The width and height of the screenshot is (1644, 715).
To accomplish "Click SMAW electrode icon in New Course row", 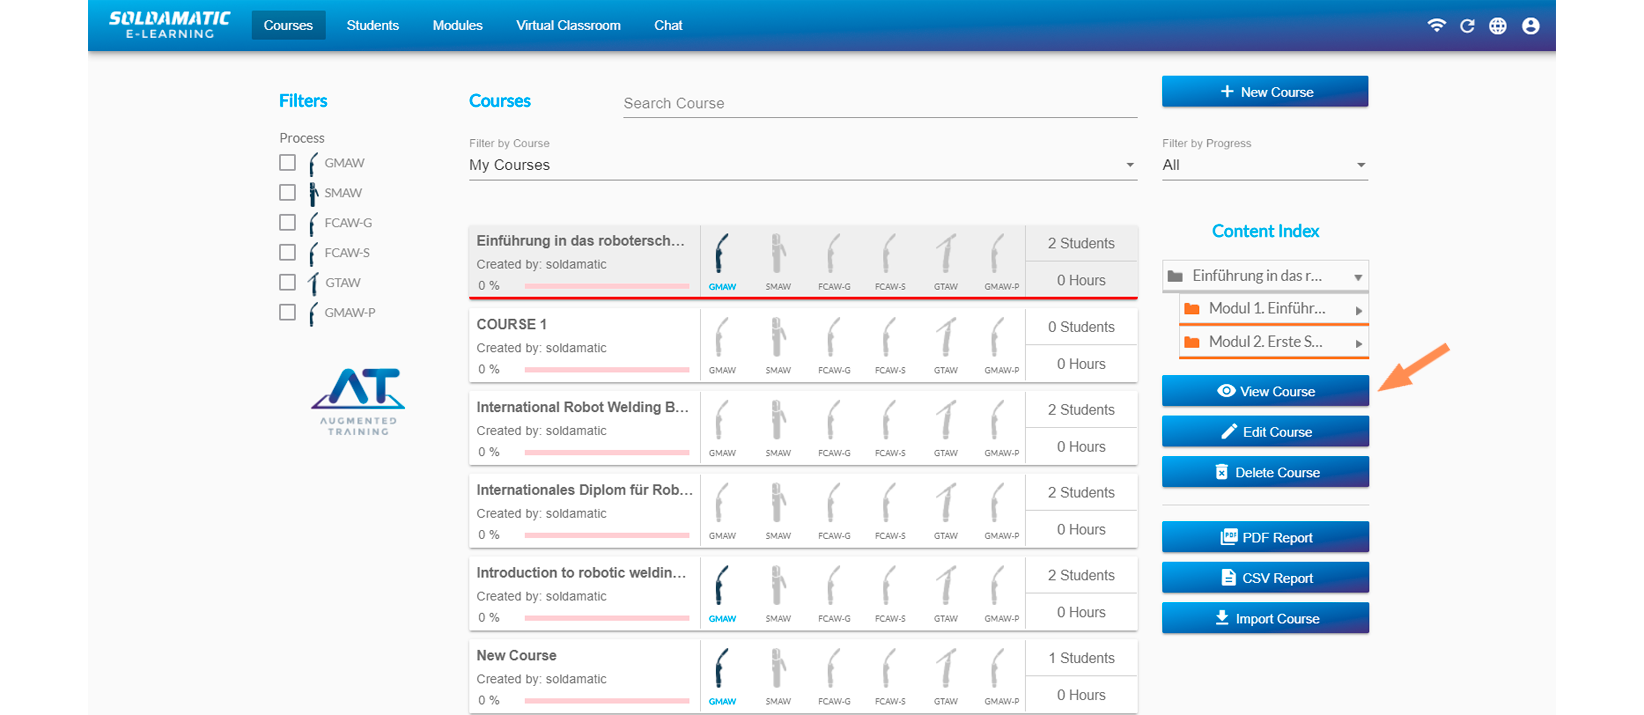I will click(778, 671).
